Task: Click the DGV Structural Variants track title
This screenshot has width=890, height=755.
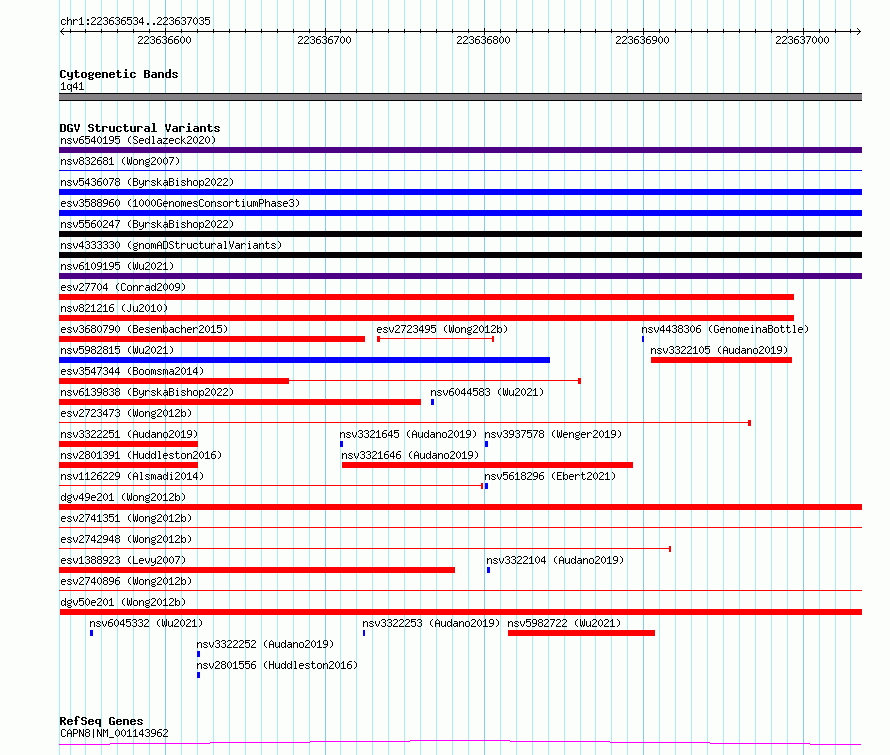Action: (x=140, y=128)
